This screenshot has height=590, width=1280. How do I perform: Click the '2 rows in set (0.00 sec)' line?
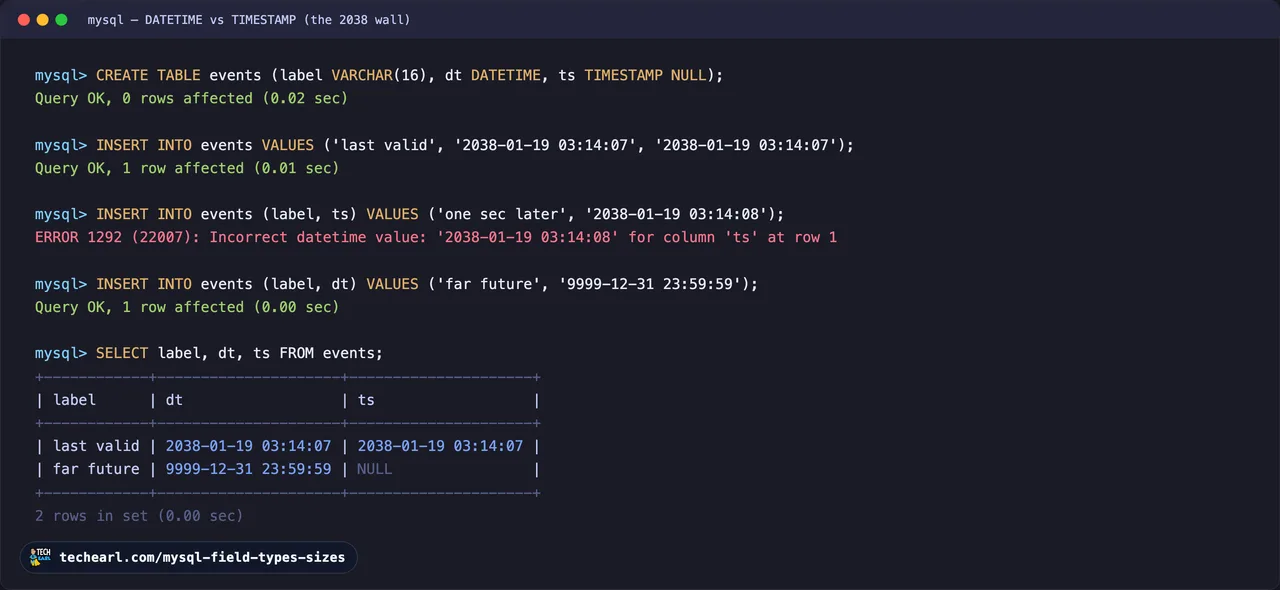[x=139, y=516]
